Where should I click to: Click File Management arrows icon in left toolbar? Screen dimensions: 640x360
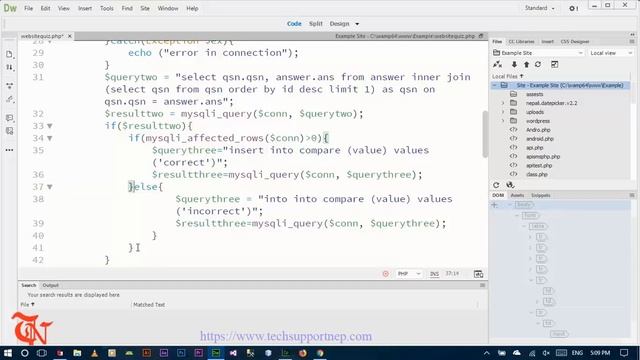pos(9,67)
